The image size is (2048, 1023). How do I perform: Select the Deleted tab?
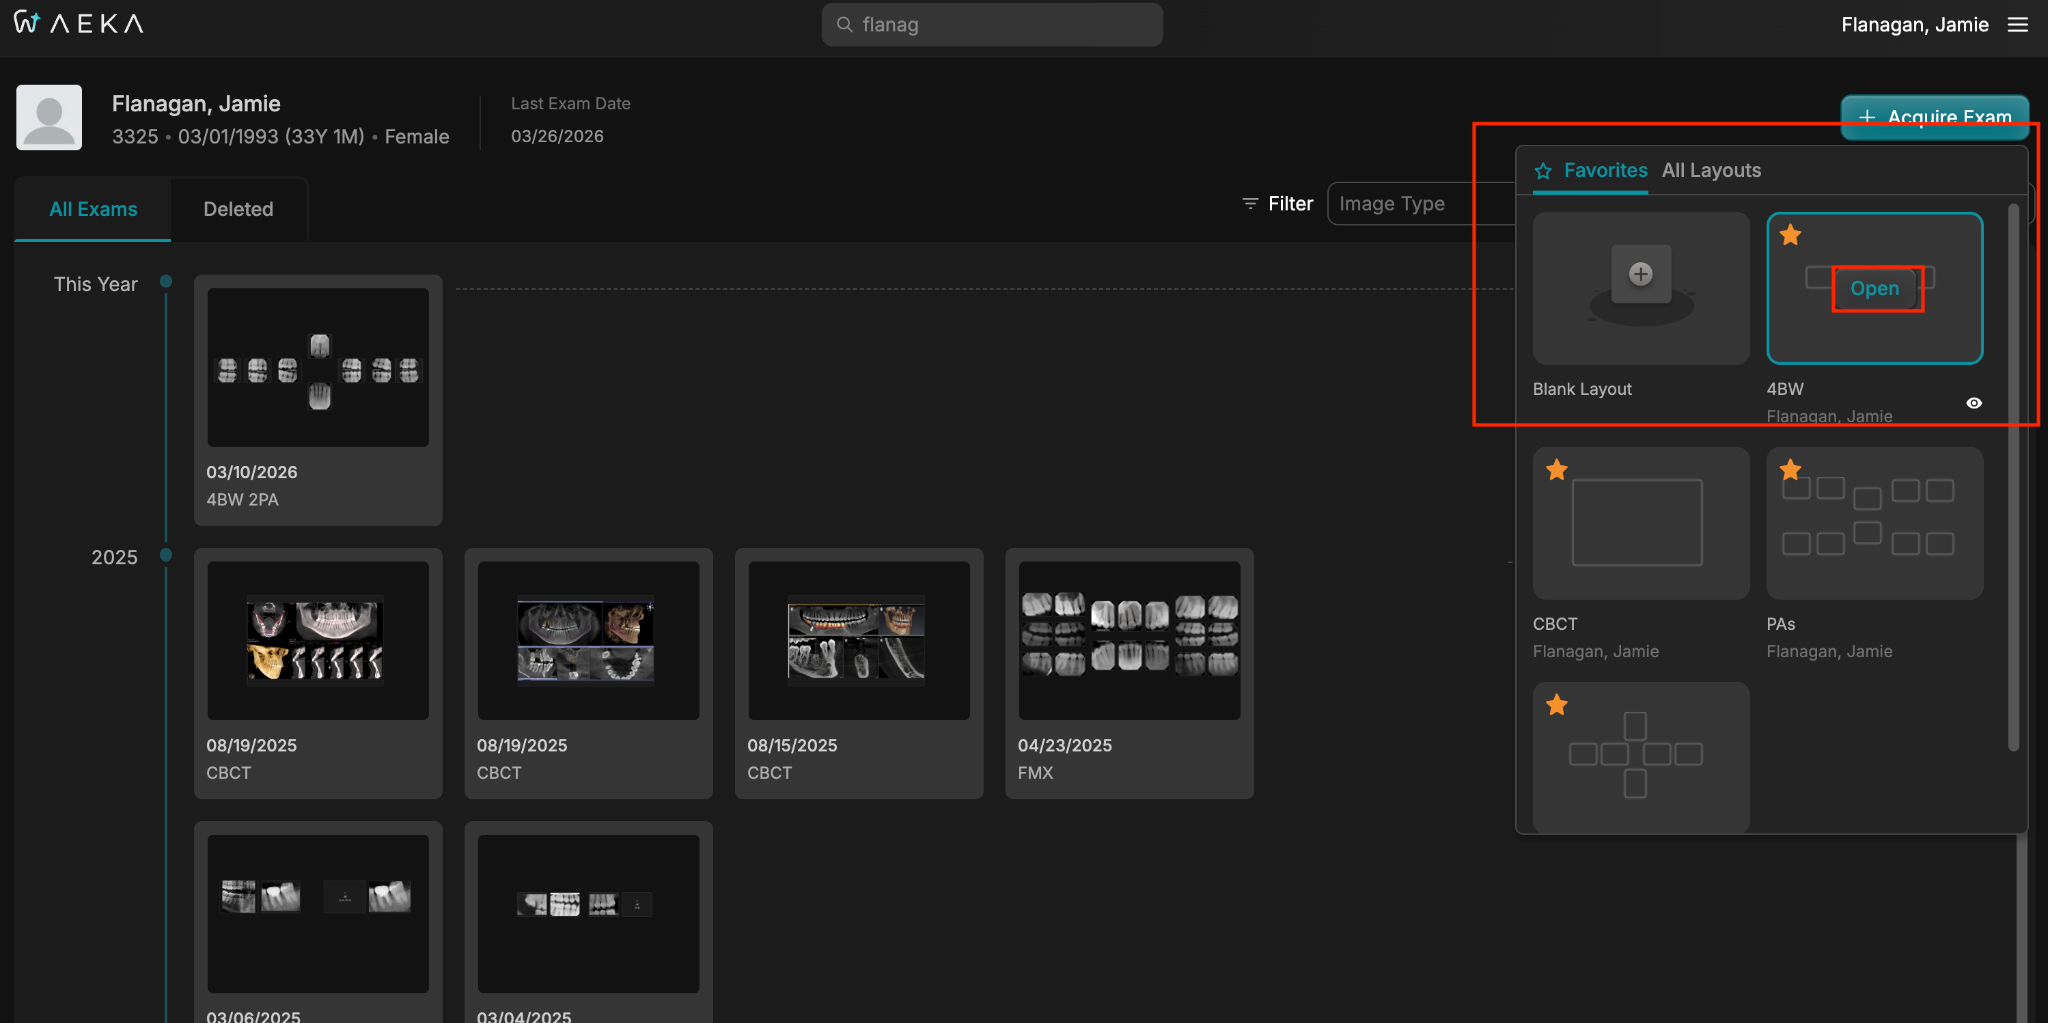coord(238,209)
